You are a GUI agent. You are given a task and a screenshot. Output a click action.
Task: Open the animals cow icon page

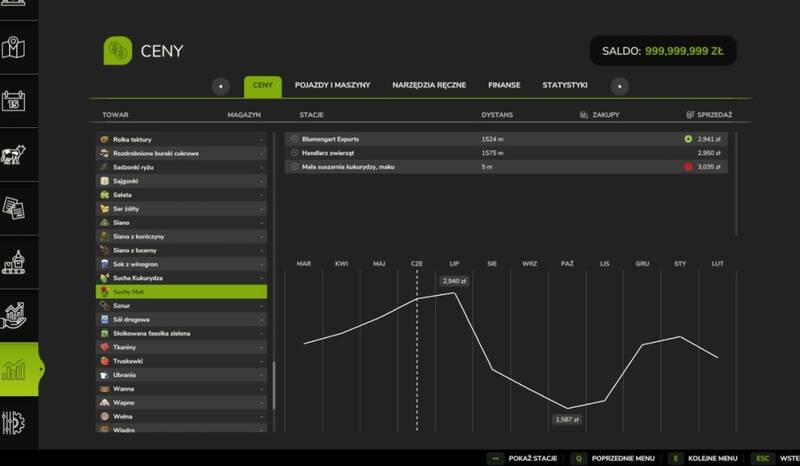pos(13,155)
